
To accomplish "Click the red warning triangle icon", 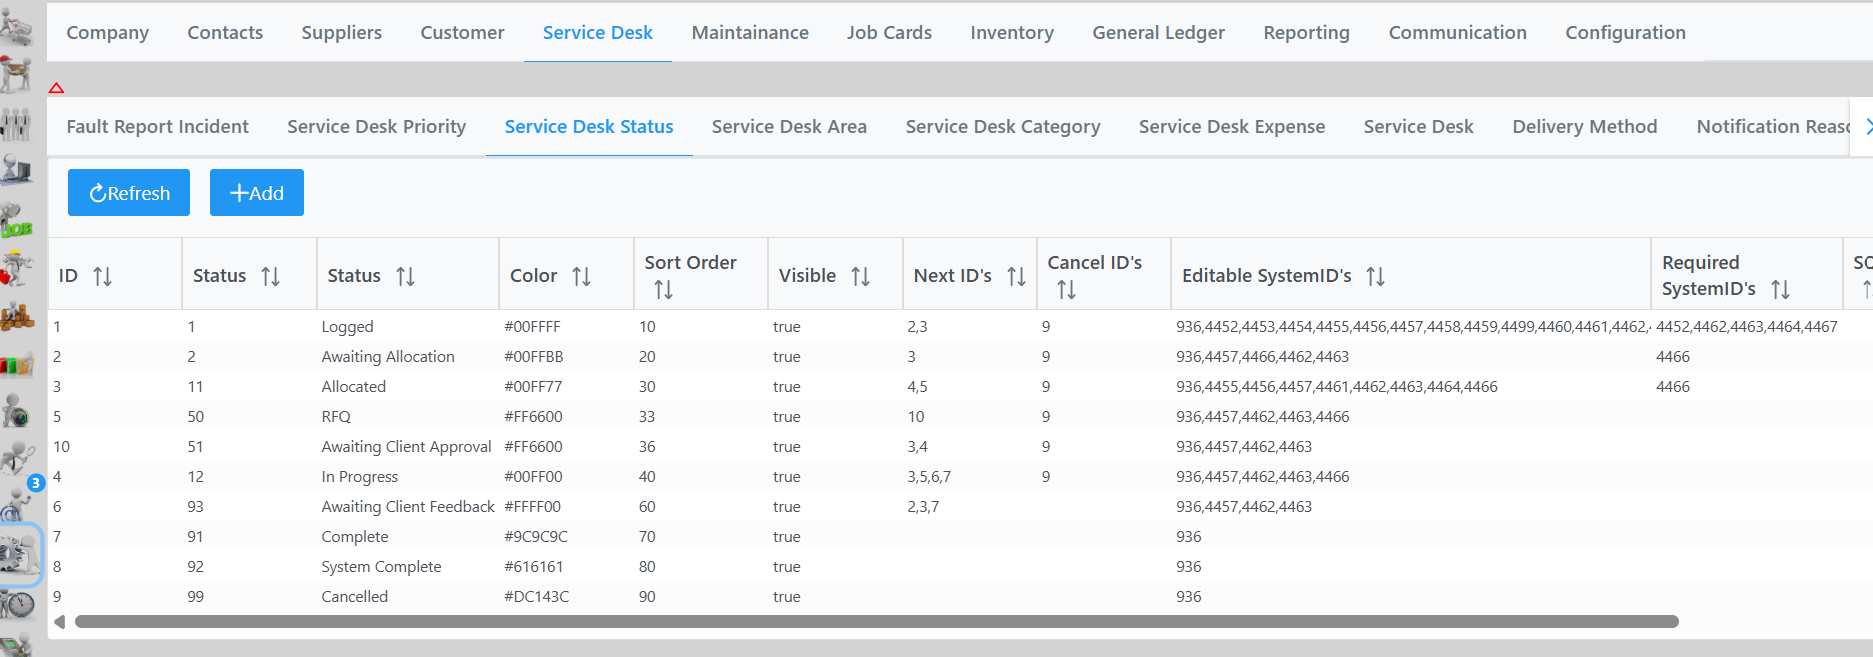I will click(x=56, y=88).
